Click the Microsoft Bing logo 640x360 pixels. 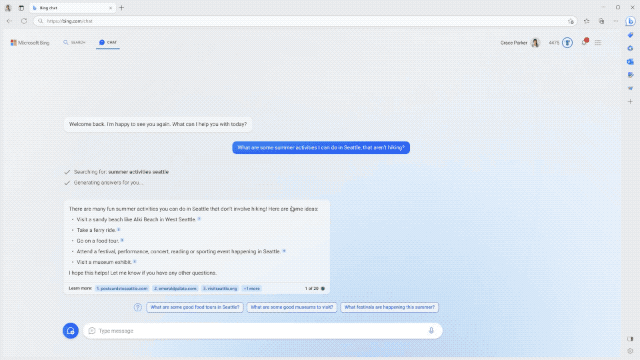pyautogui.click(x=30, y=42)
